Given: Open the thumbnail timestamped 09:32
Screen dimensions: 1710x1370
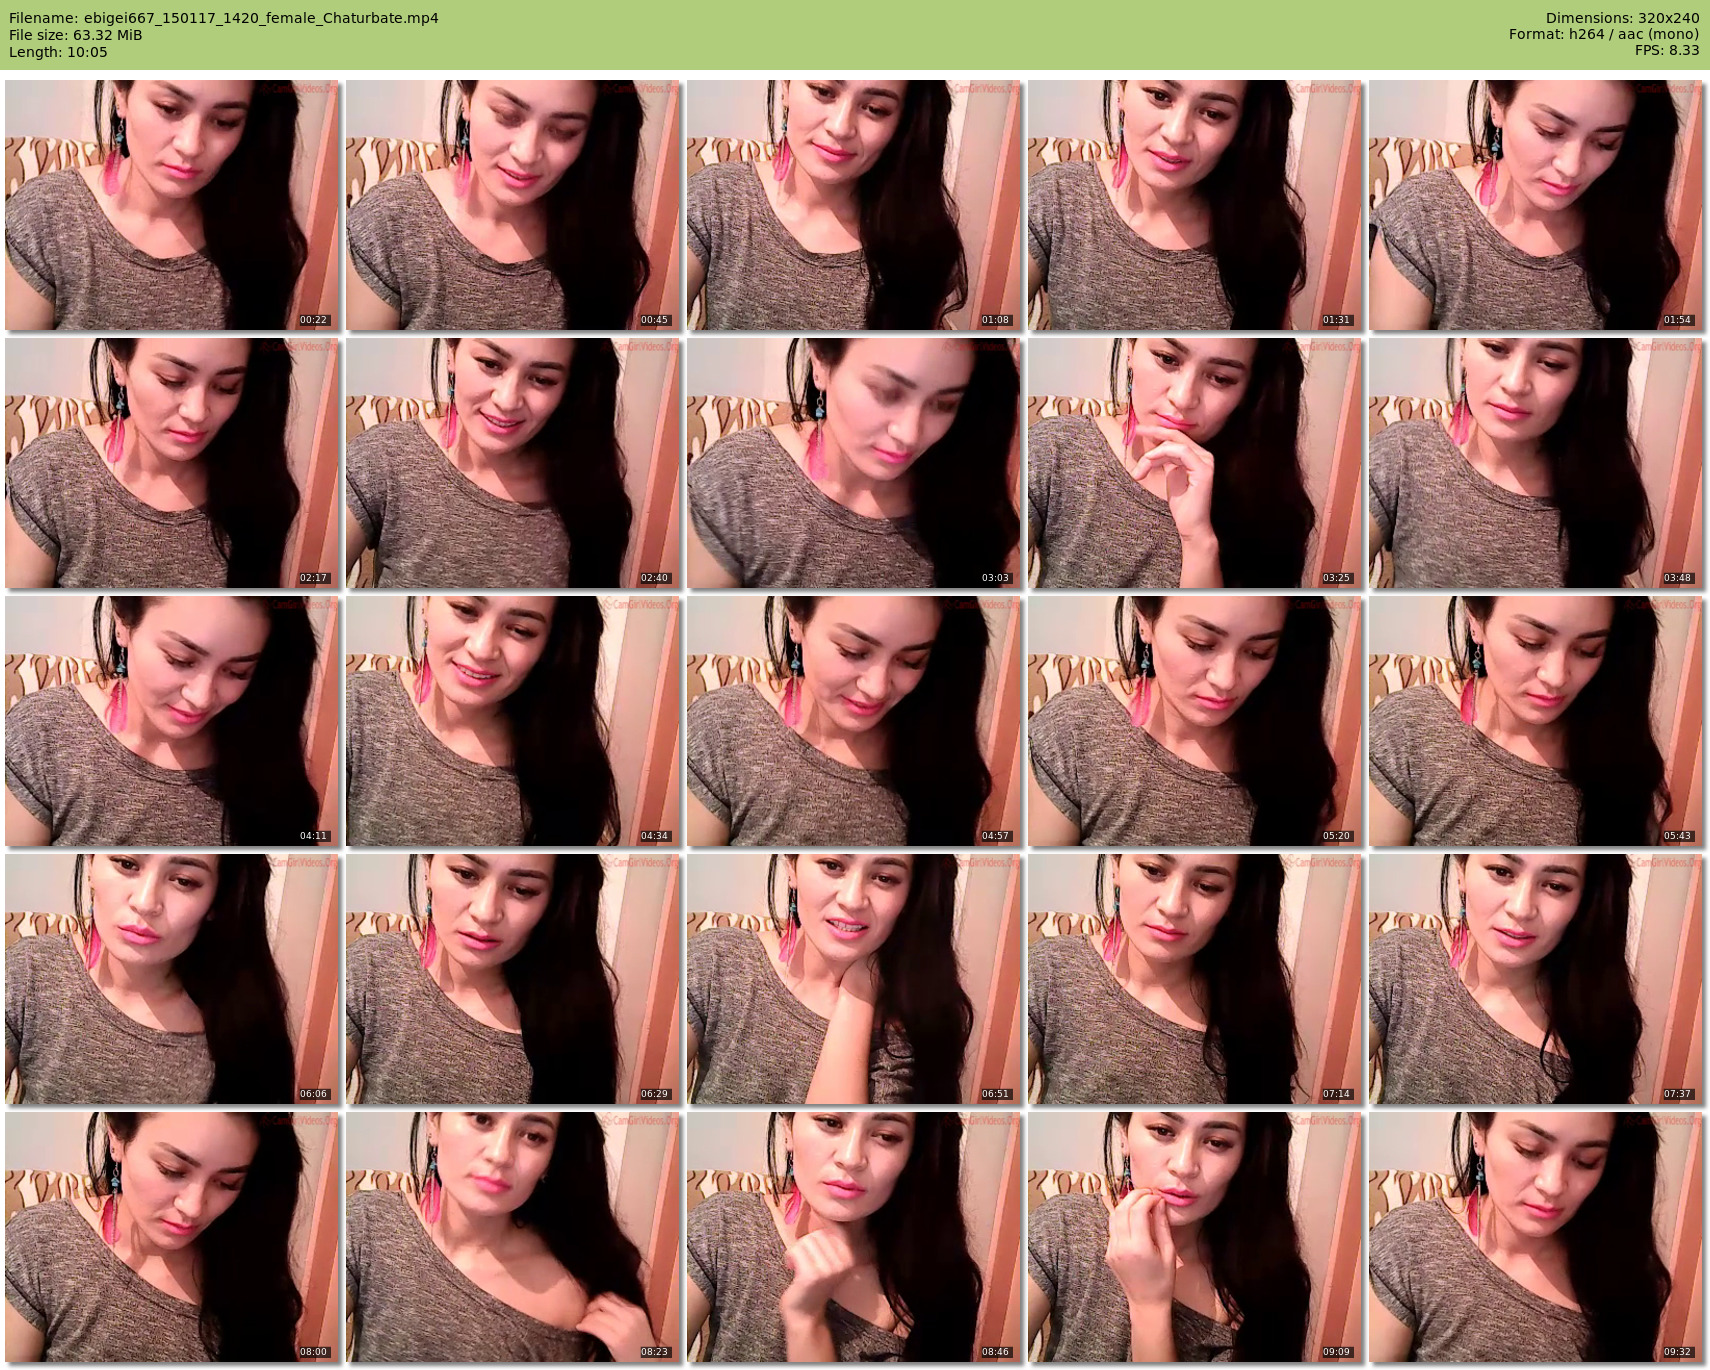Looking at the screenshot, I should click(x=1536, y=1237).
